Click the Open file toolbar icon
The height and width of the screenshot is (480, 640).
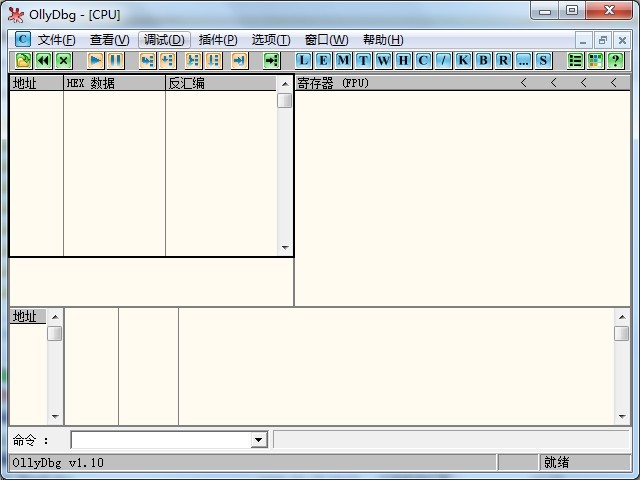click(x=23, y=60)
